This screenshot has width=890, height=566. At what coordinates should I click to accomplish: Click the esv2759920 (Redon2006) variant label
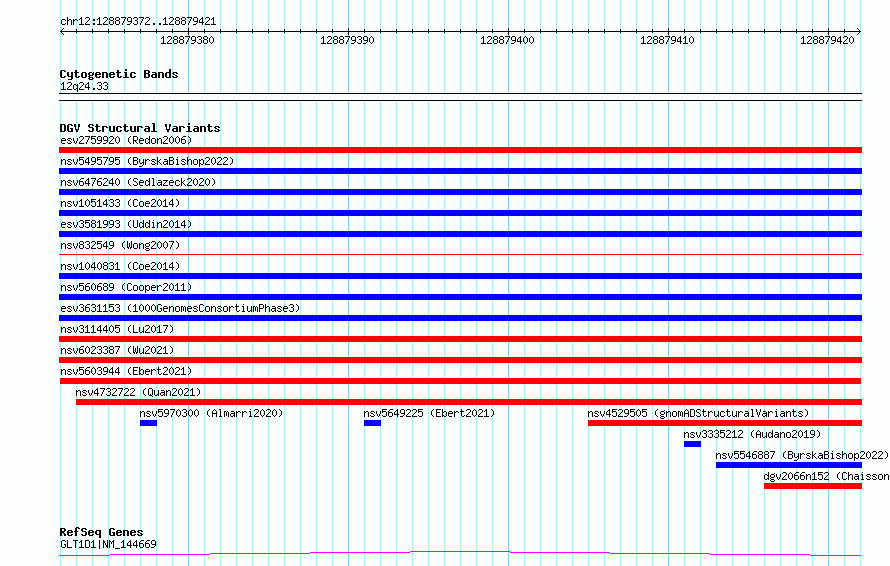126,140
